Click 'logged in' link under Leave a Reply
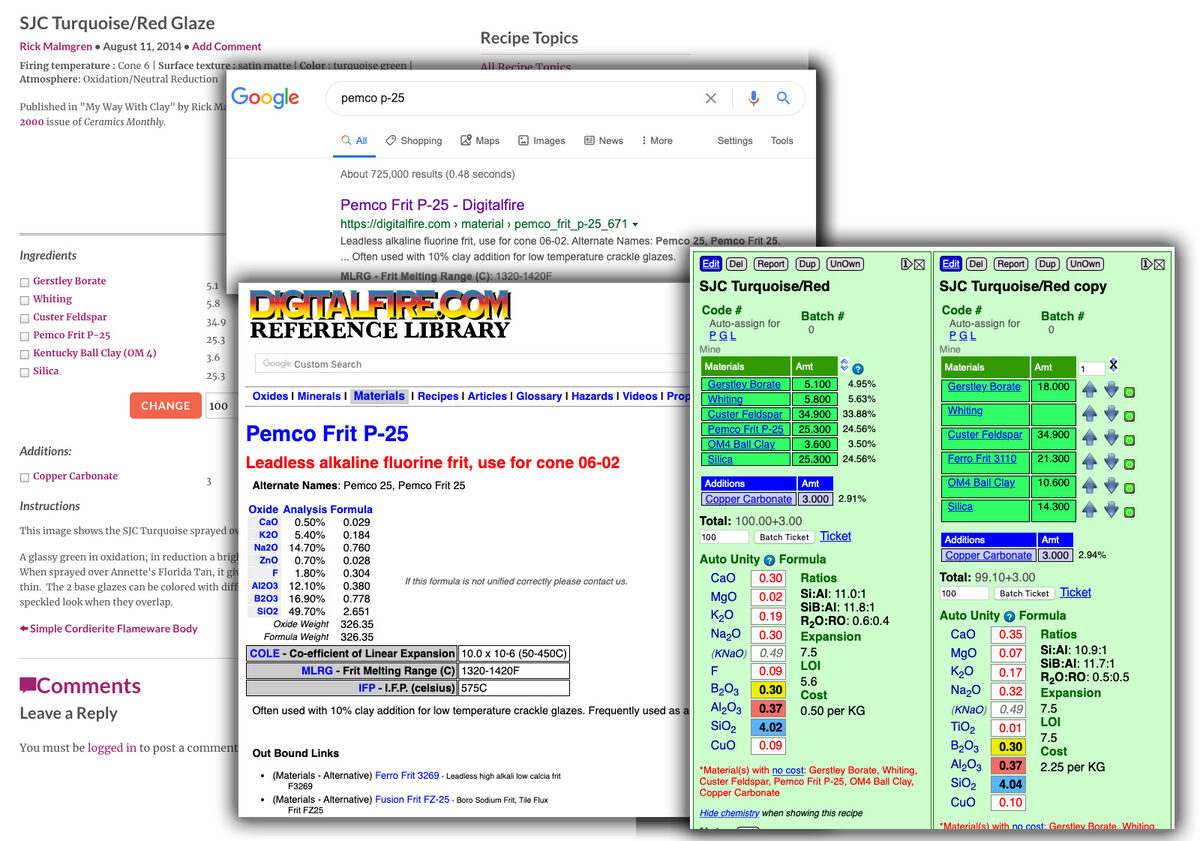1200x841 pixels. pos(112,747)
